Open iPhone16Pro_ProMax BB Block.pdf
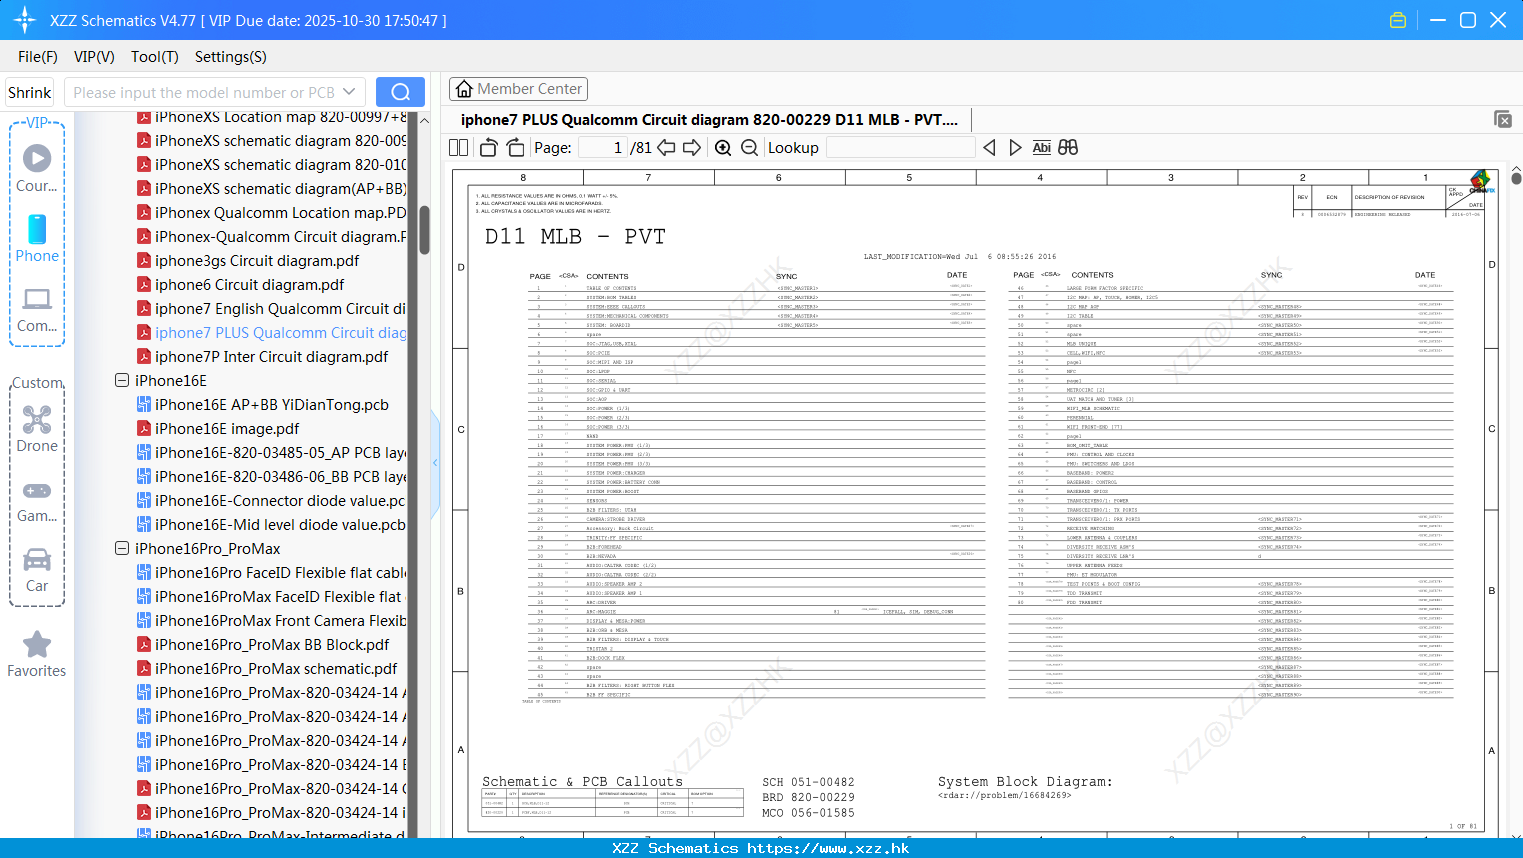 pos(263,645)
